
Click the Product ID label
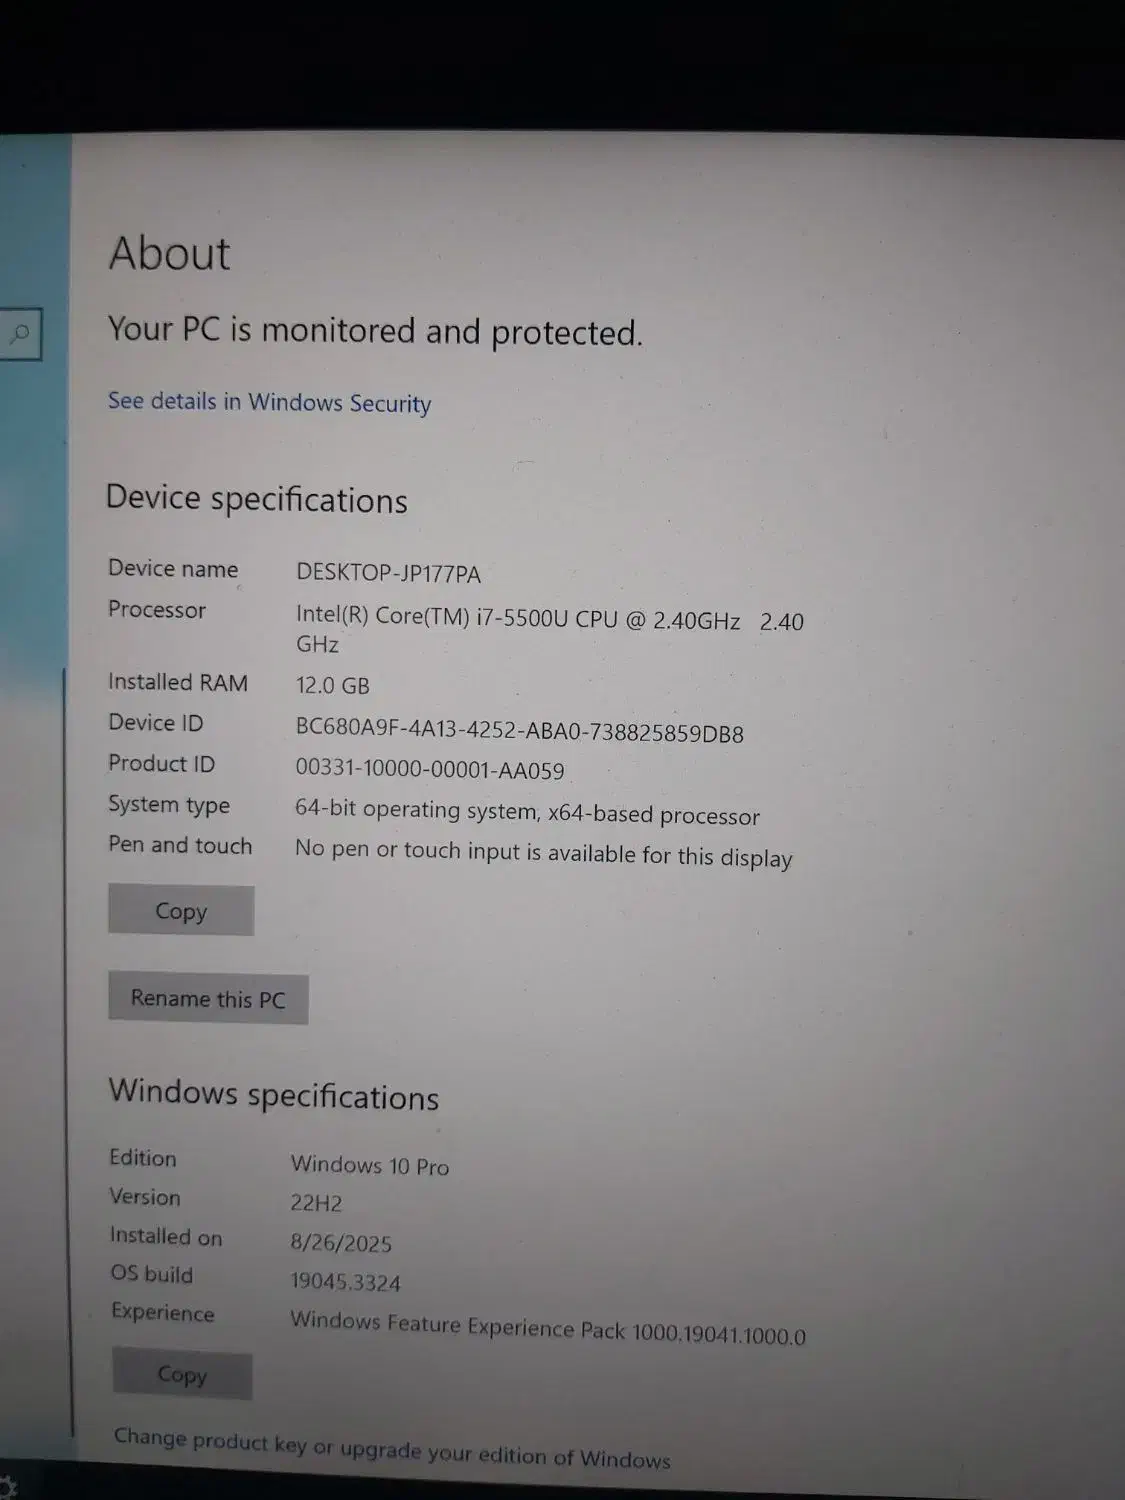(x=162, y=764)
